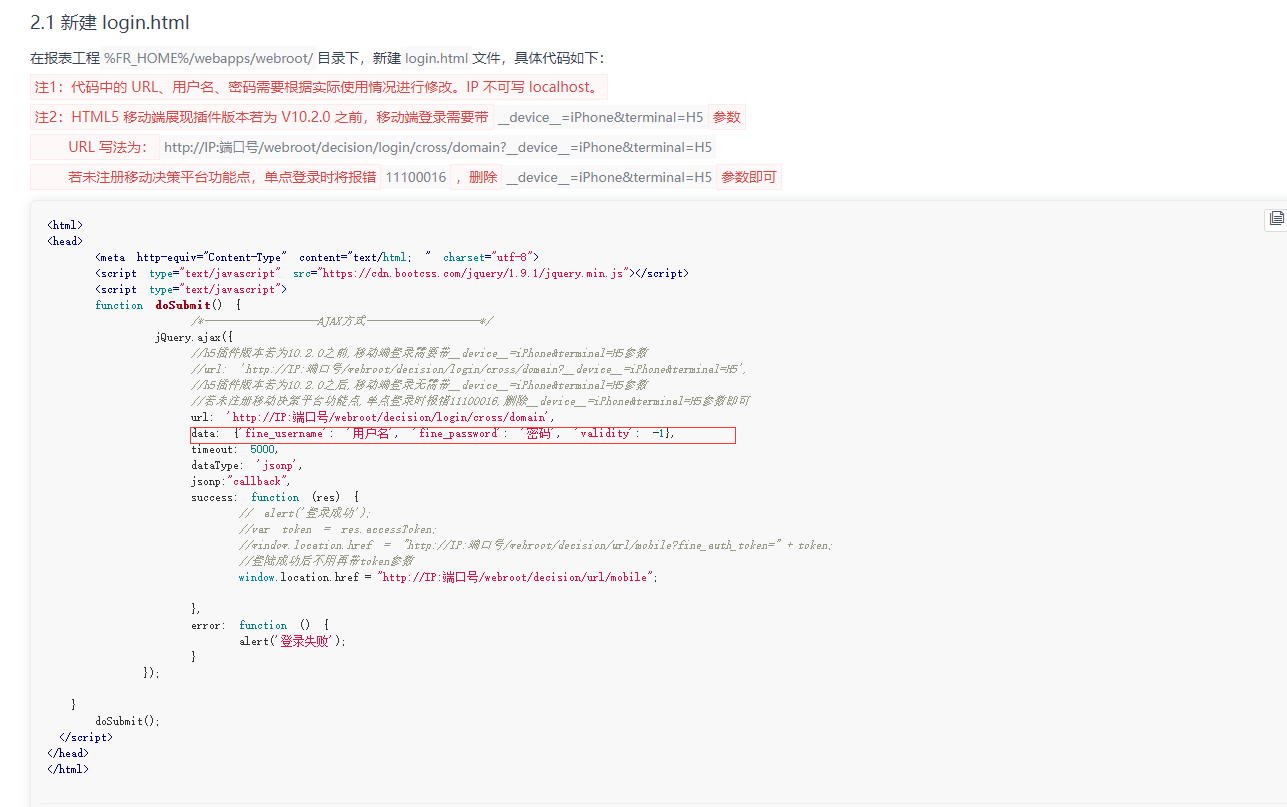Click the '//登陆成功后不用再带token参数' comment
This screenshot has width=1287, height=807.
coord(326,561)
